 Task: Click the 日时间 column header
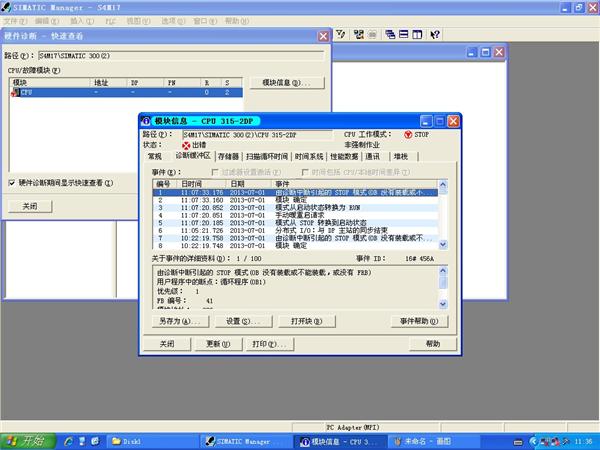click(x=202, y=184)
